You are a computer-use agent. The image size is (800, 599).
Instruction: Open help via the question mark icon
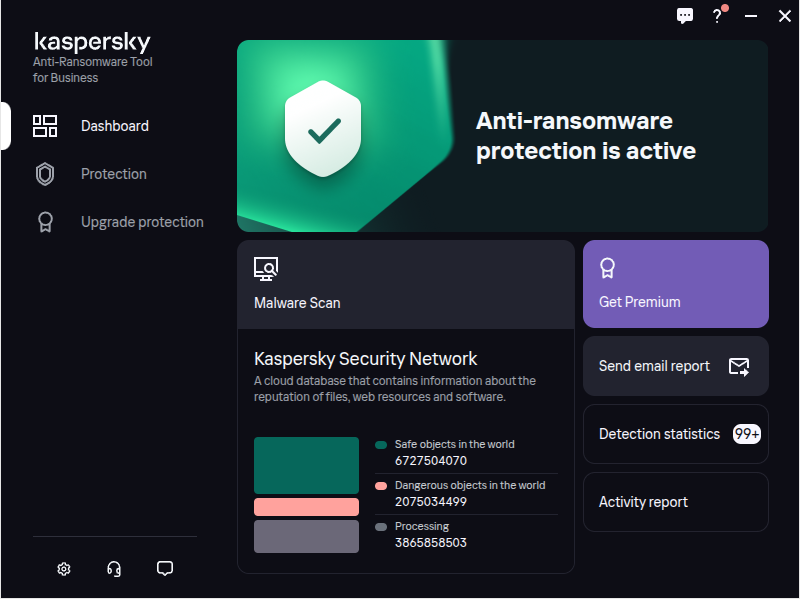coord(717,16)
